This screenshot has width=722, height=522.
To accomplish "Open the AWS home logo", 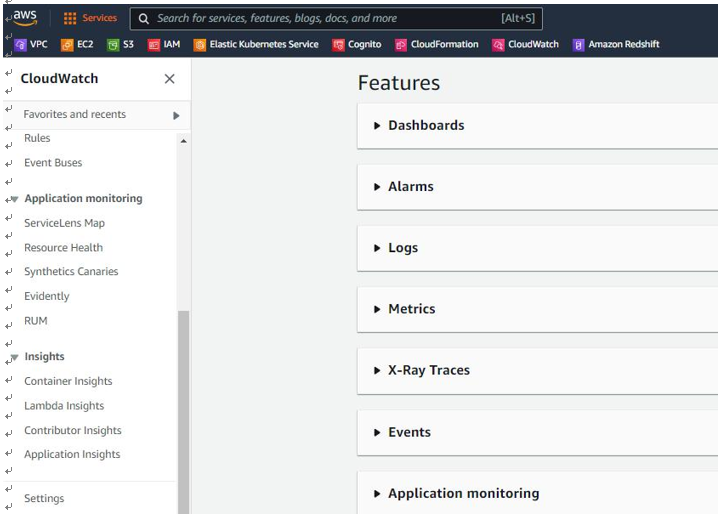I will pyautogui.click(x=25, y=17).
